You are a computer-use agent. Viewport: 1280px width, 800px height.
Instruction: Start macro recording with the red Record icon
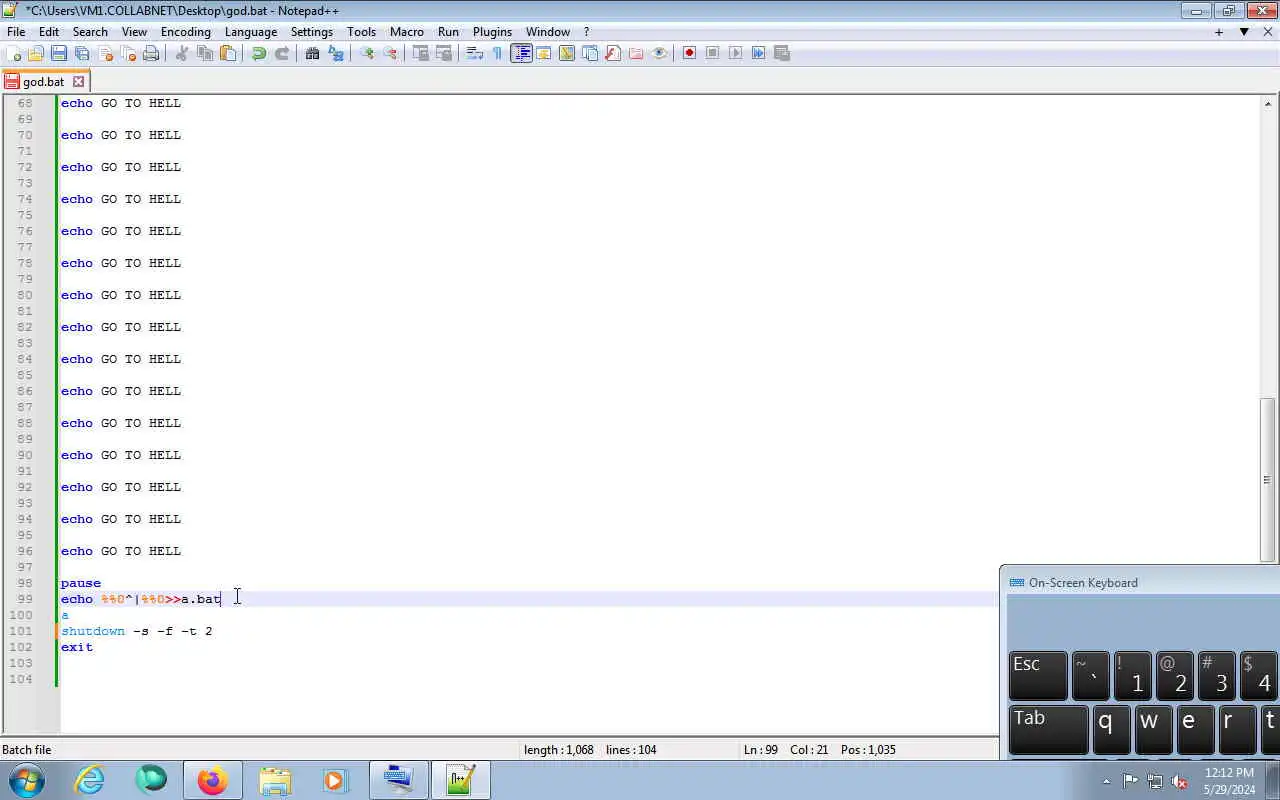click(x=690, y=53)
